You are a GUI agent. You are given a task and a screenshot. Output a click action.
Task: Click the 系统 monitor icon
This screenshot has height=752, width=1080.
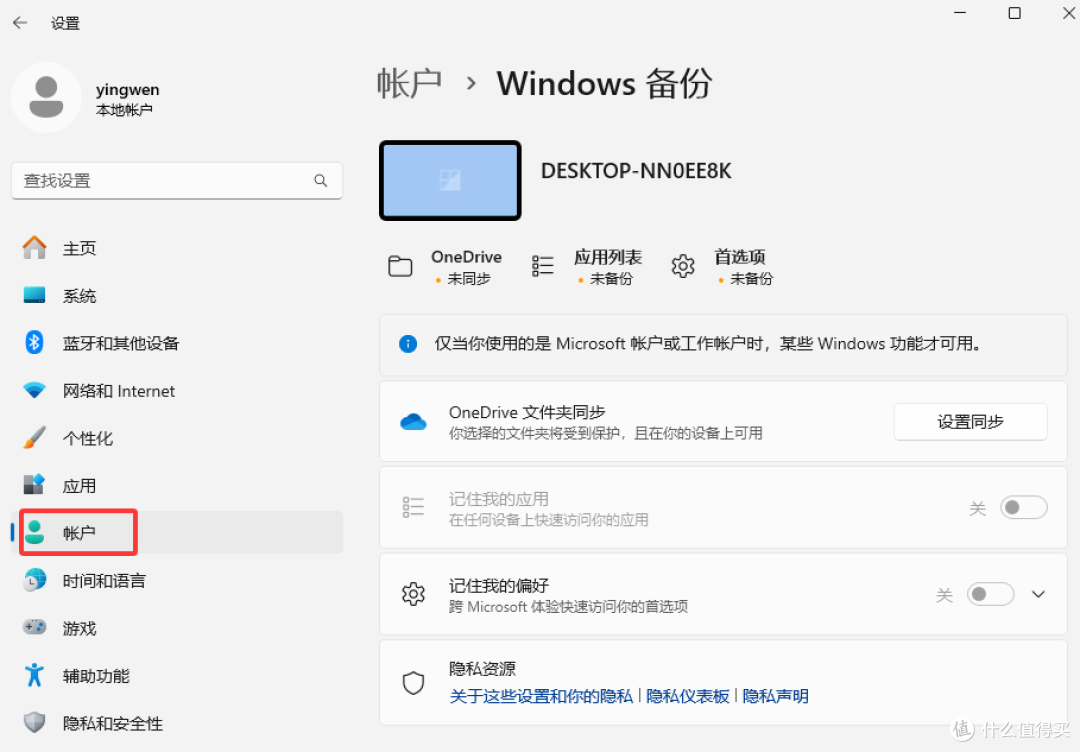tap(34, 295)
